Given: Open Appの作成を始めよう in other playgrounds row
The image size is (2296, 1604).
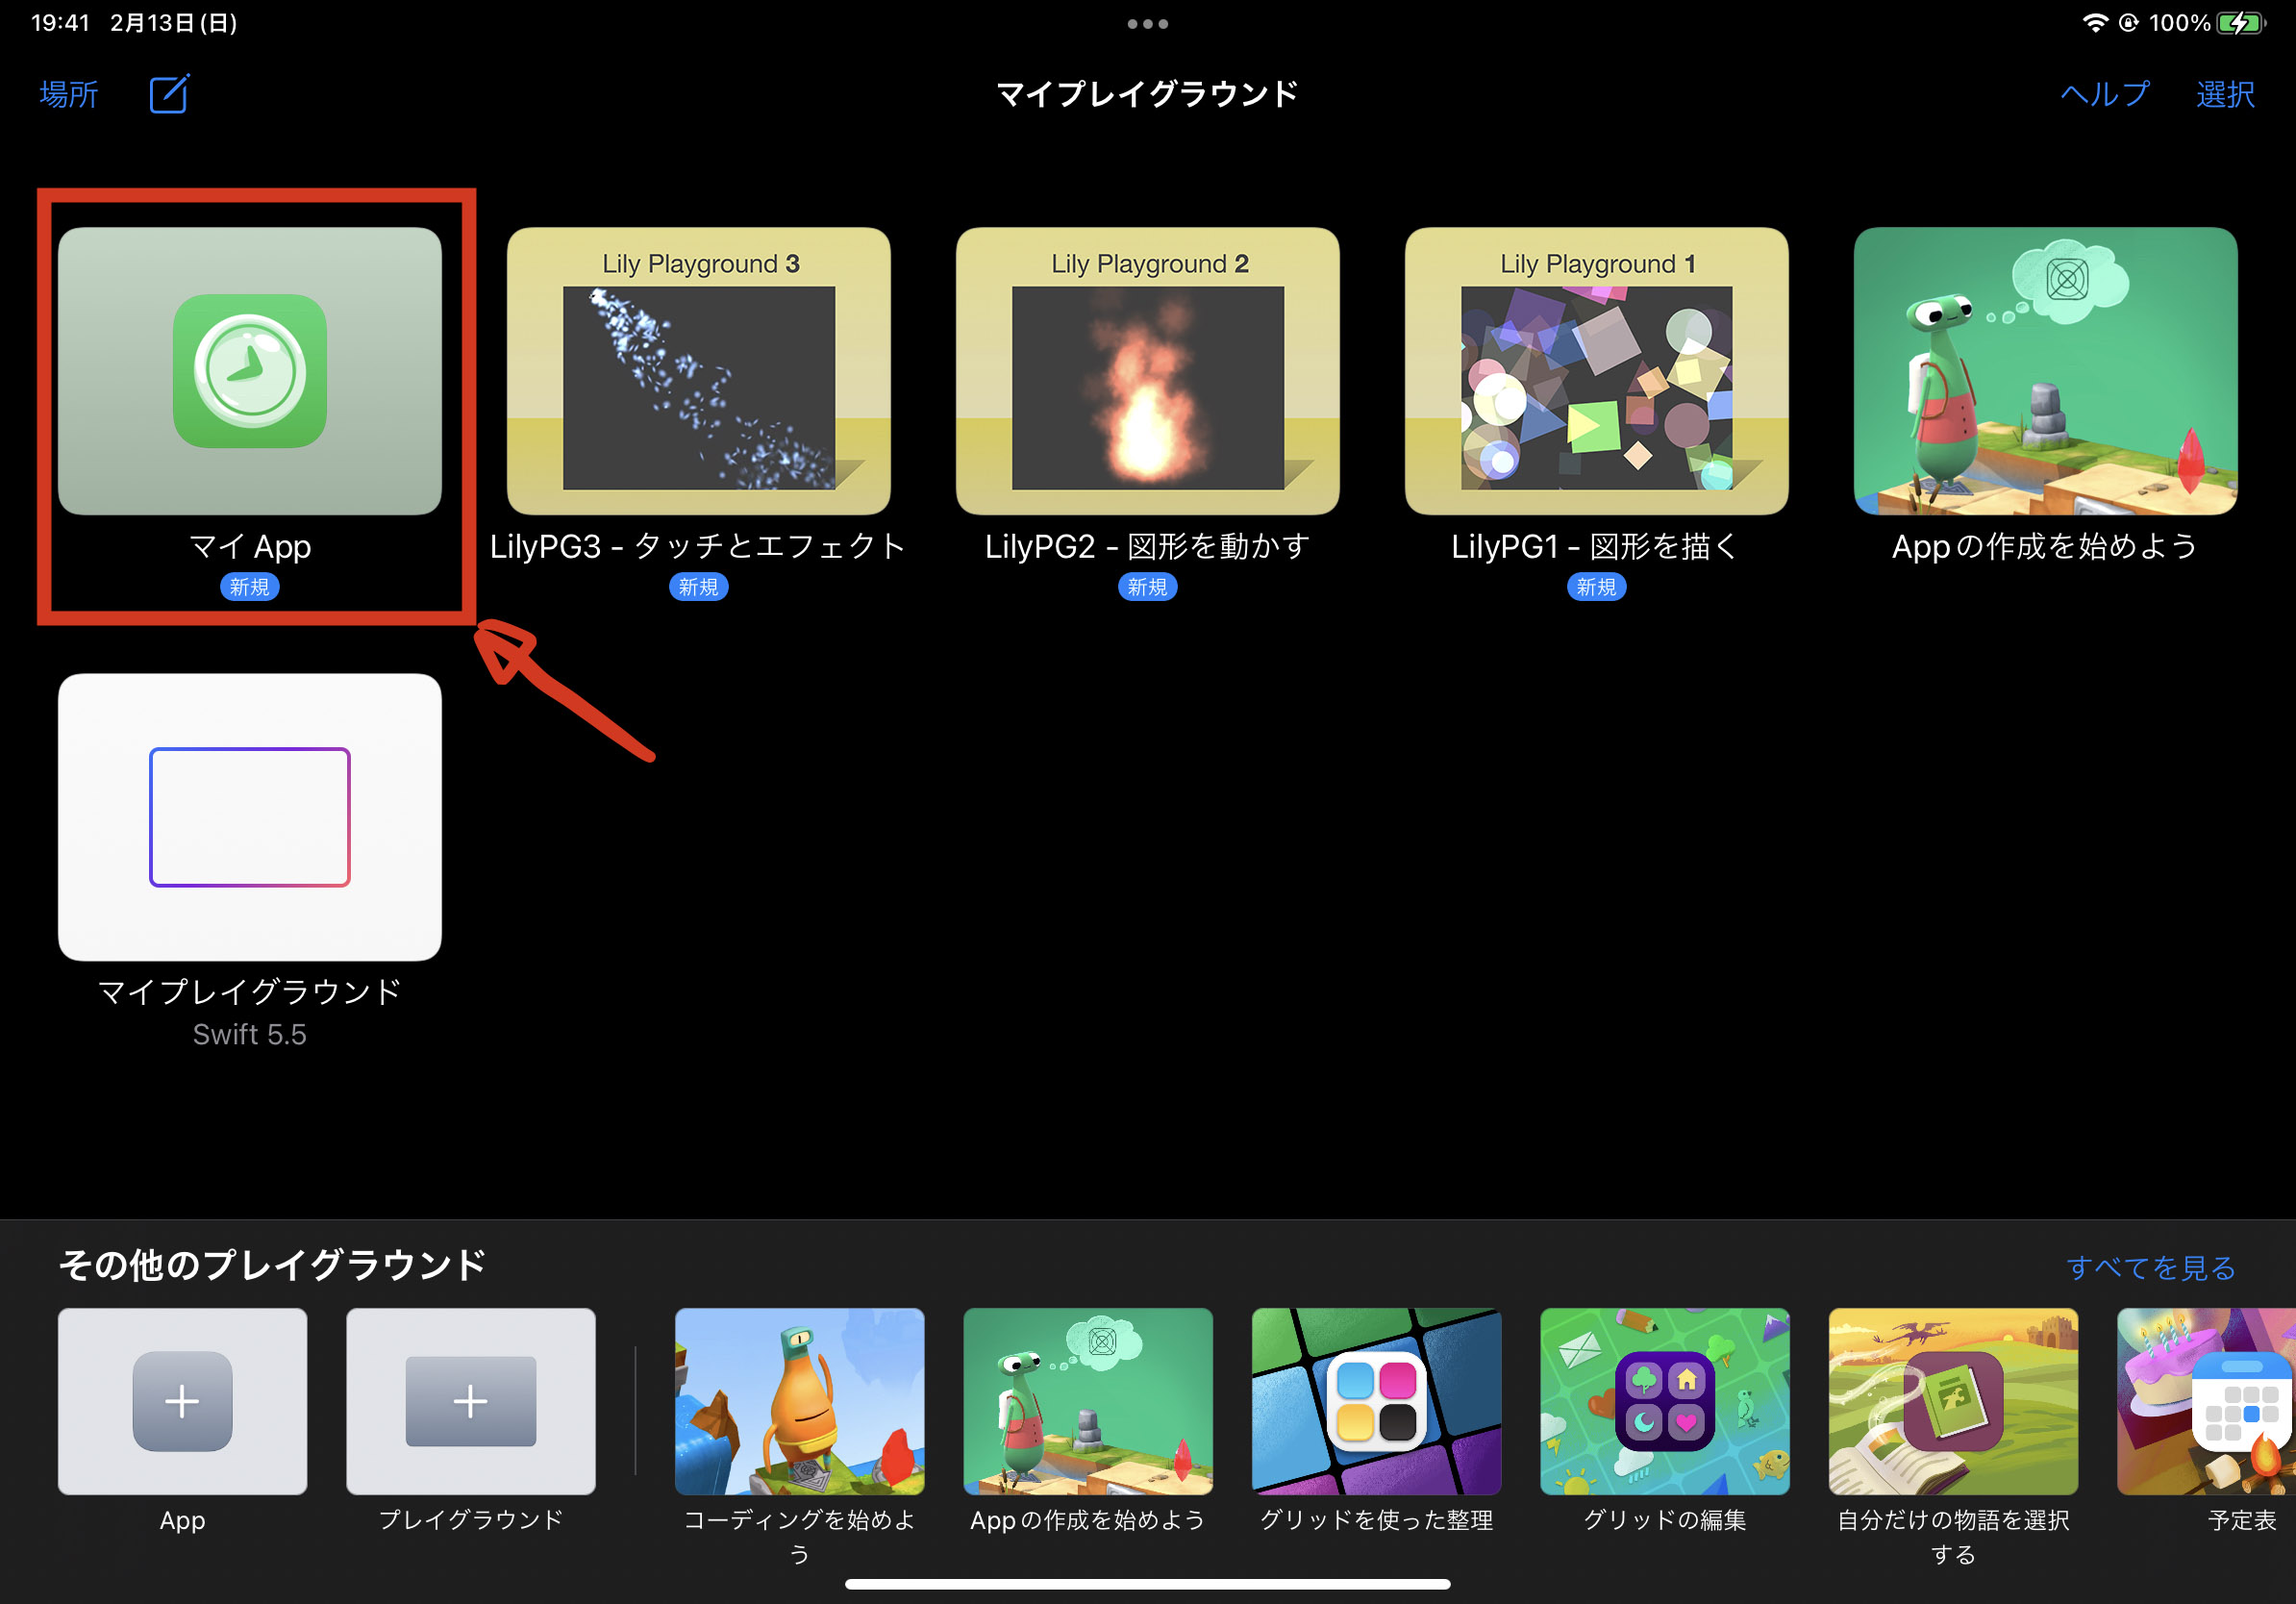Looking at the screenshot, I should coord(1088,1401).
